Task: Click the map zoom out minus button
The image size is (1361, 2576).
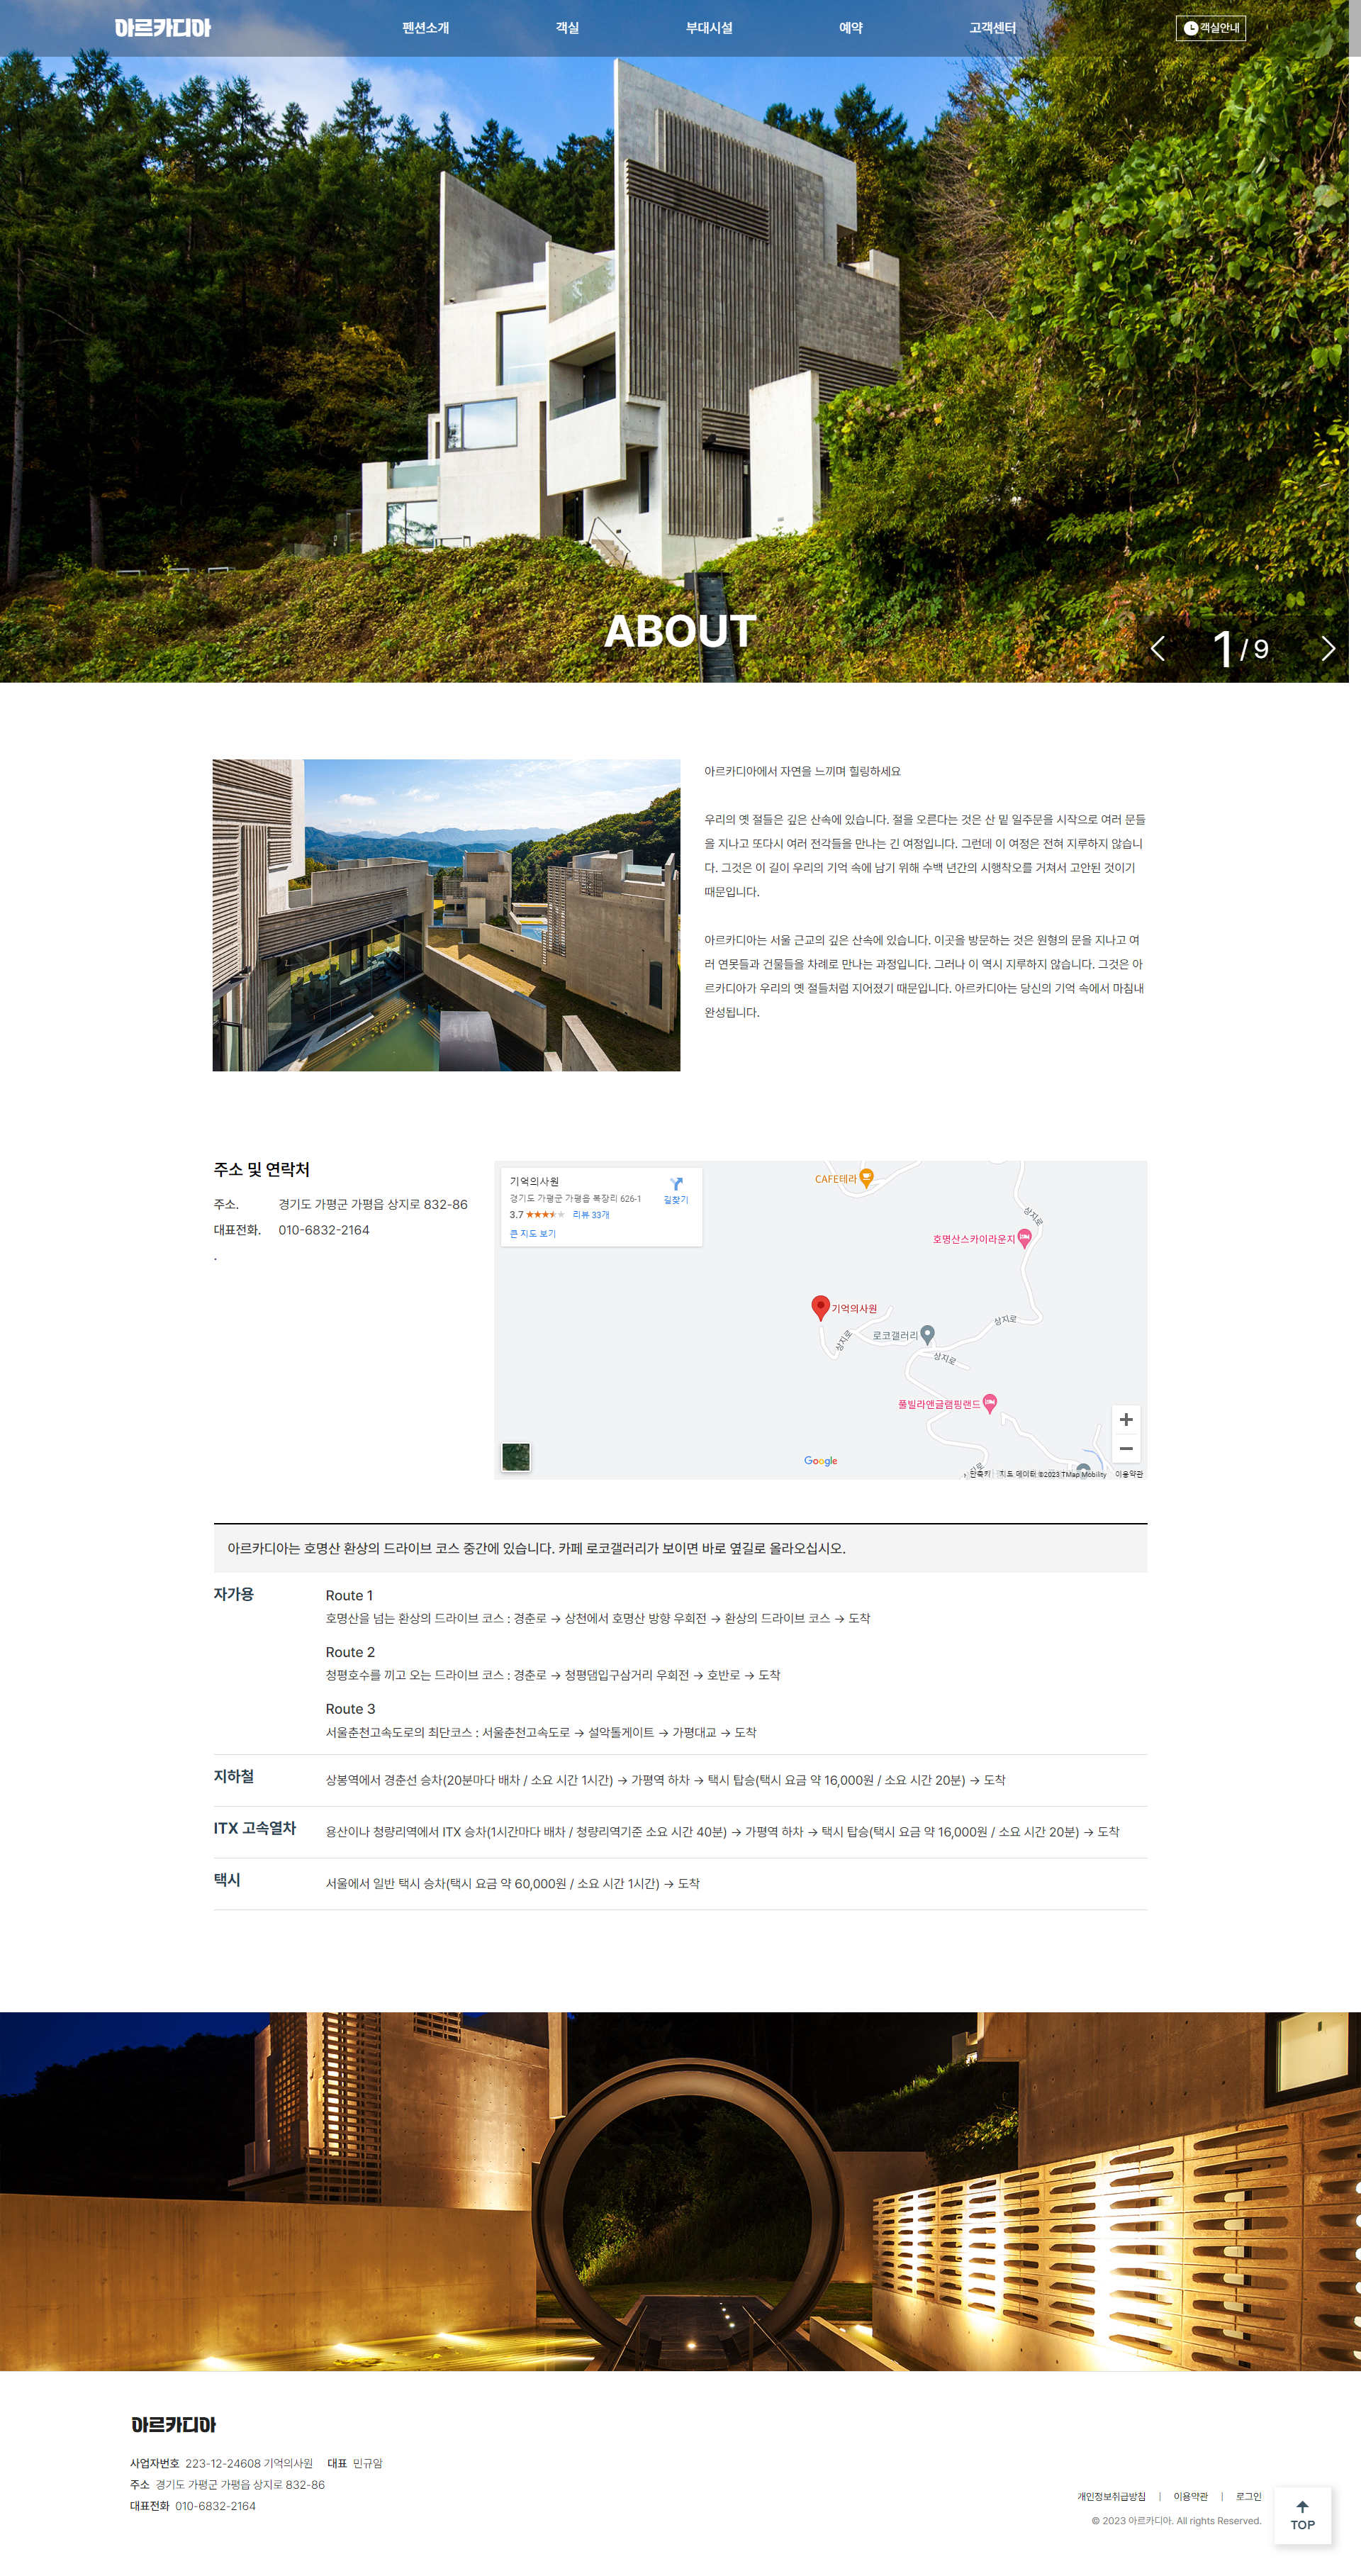Action: point(1125,1448)
